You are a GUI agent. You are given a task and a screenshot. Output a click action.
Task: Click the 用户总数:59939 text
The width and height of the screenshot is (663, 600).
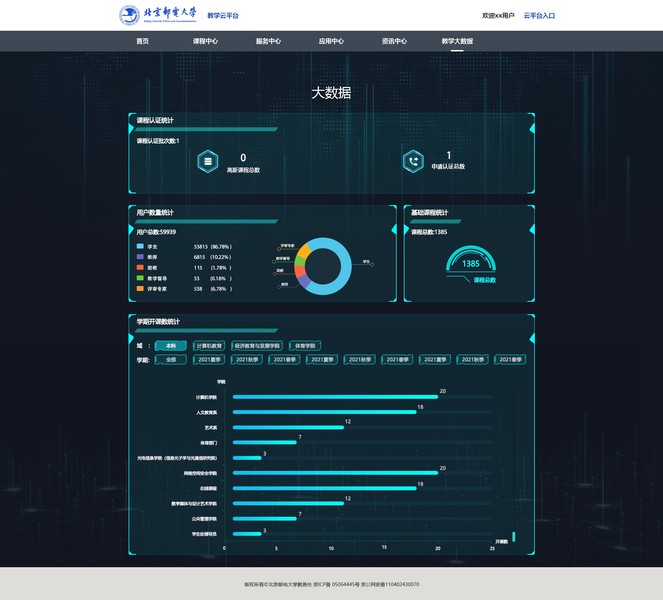(x=156, y=232)
